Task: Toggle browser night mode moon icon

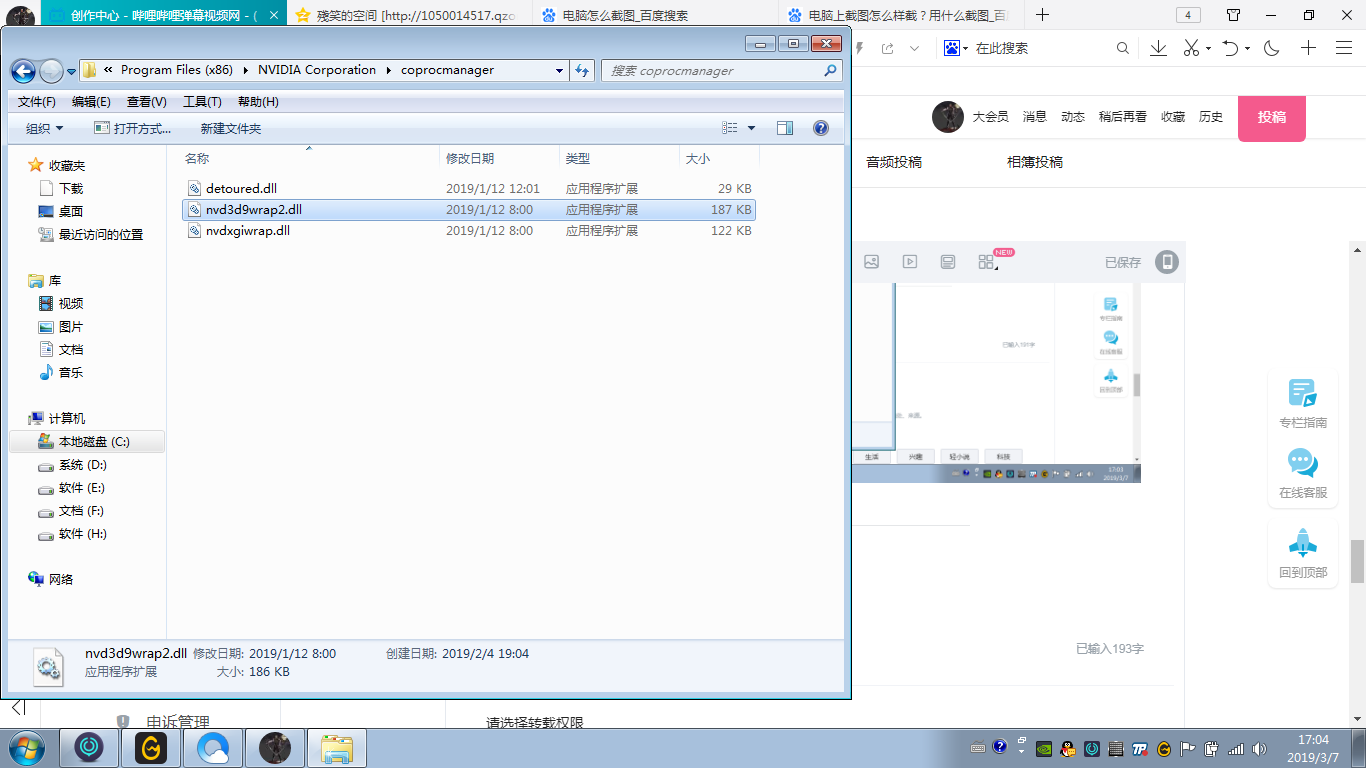Action: pos(1272,48)
